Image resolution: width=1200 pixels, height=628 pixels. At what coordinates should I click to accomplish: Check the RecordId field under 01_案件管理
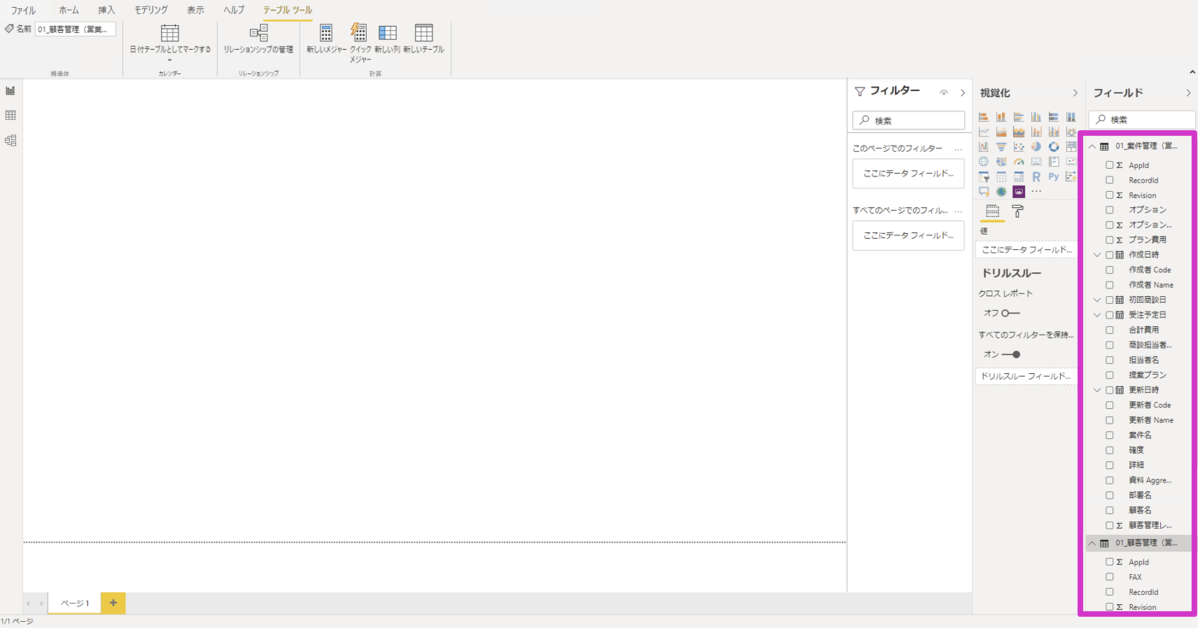1109,180
